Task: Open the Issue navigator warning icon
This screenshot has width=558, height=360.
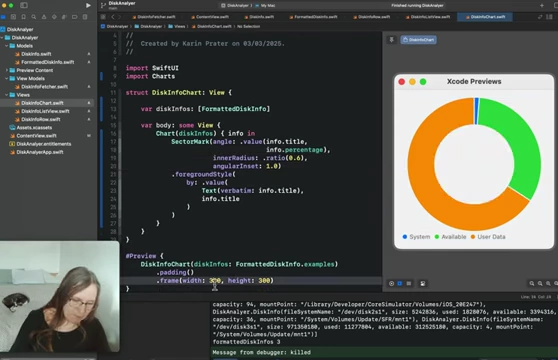Action: click(x=44, y=17)
